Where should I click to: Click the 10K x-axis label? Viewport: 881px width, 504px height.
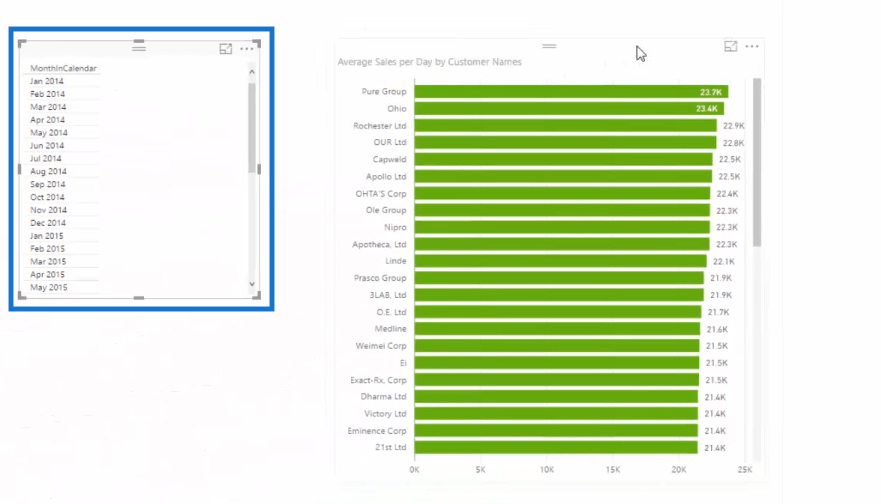click(547, 469)
